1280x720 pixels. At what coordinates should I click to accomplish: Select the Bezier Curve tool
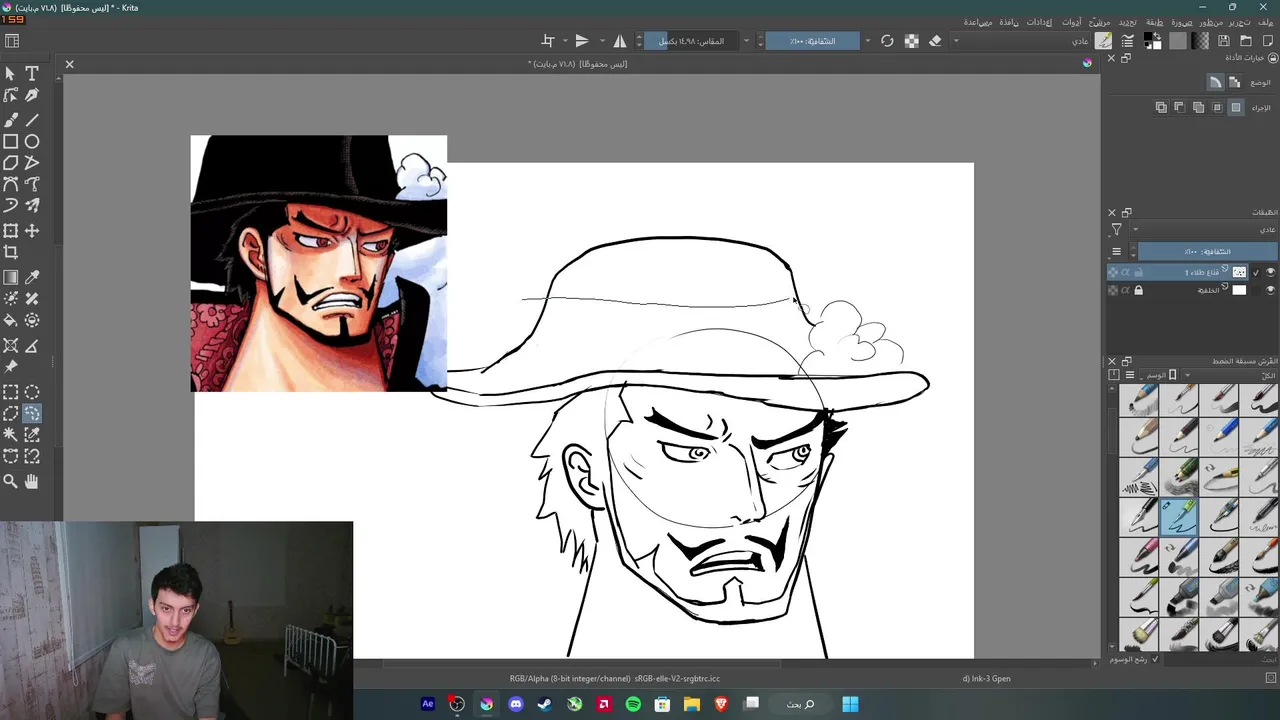[x=10, y=184]
